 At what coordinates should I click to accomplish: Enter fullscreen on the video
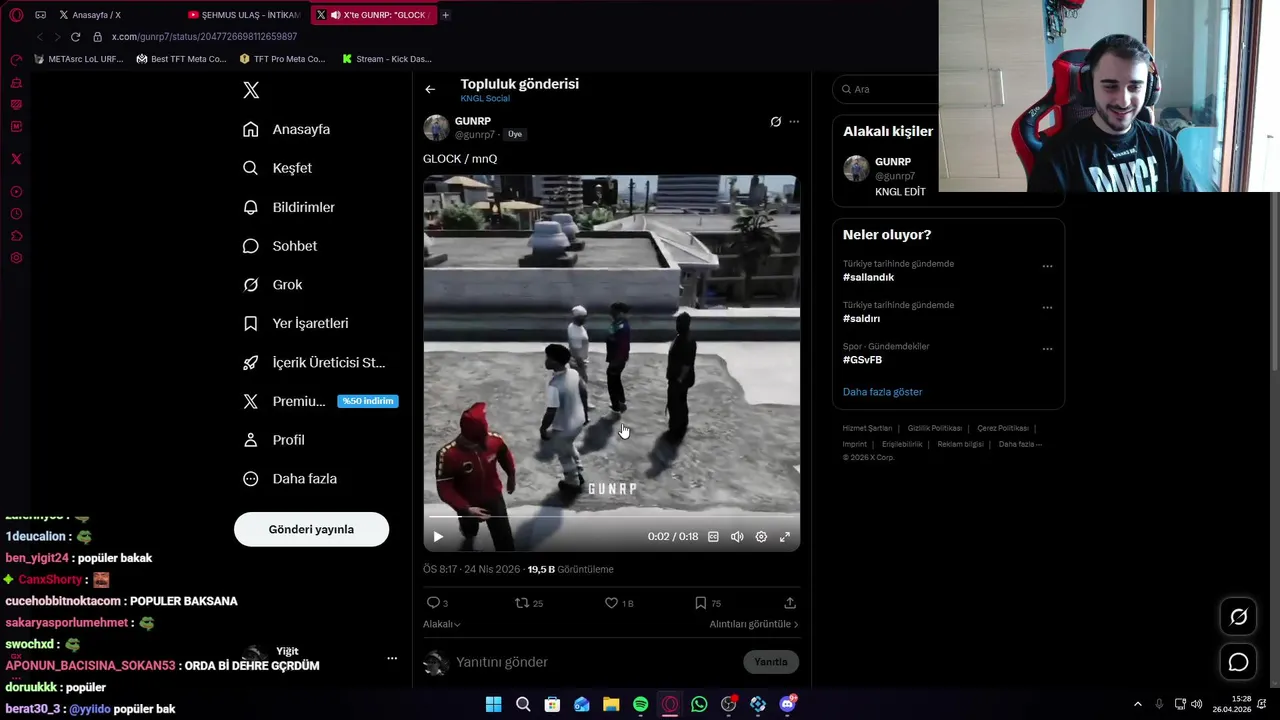[785, 537]
